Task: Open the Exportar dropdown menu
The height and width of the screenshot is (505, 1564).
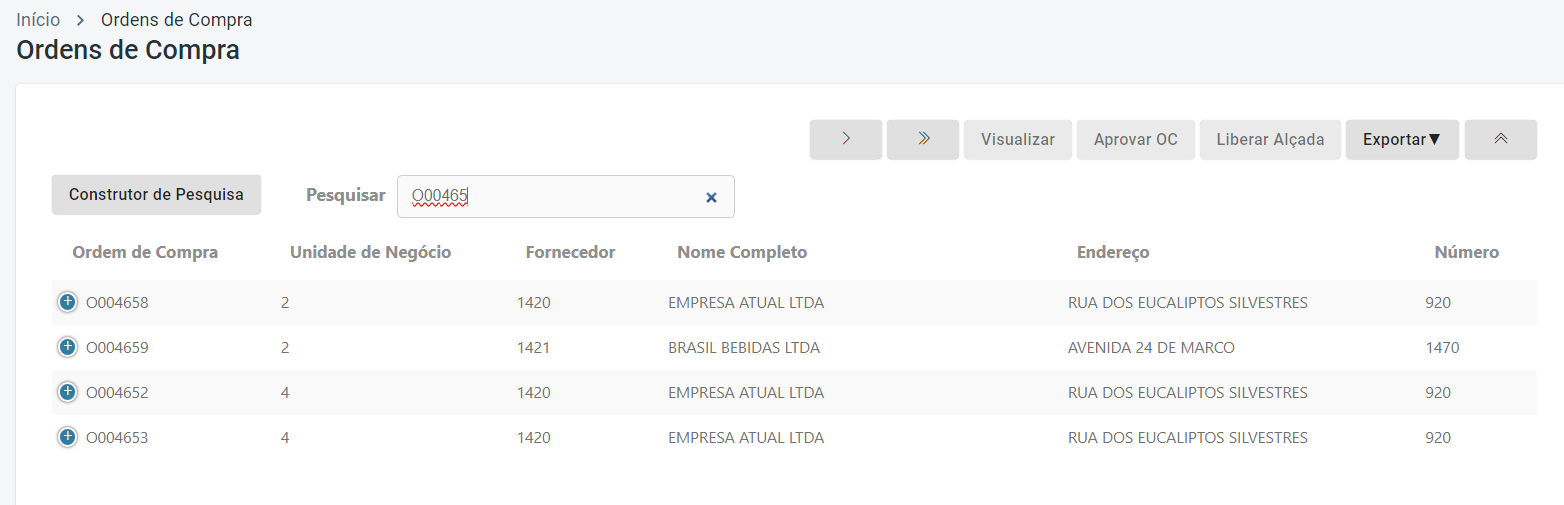Action: [1402, 139]
